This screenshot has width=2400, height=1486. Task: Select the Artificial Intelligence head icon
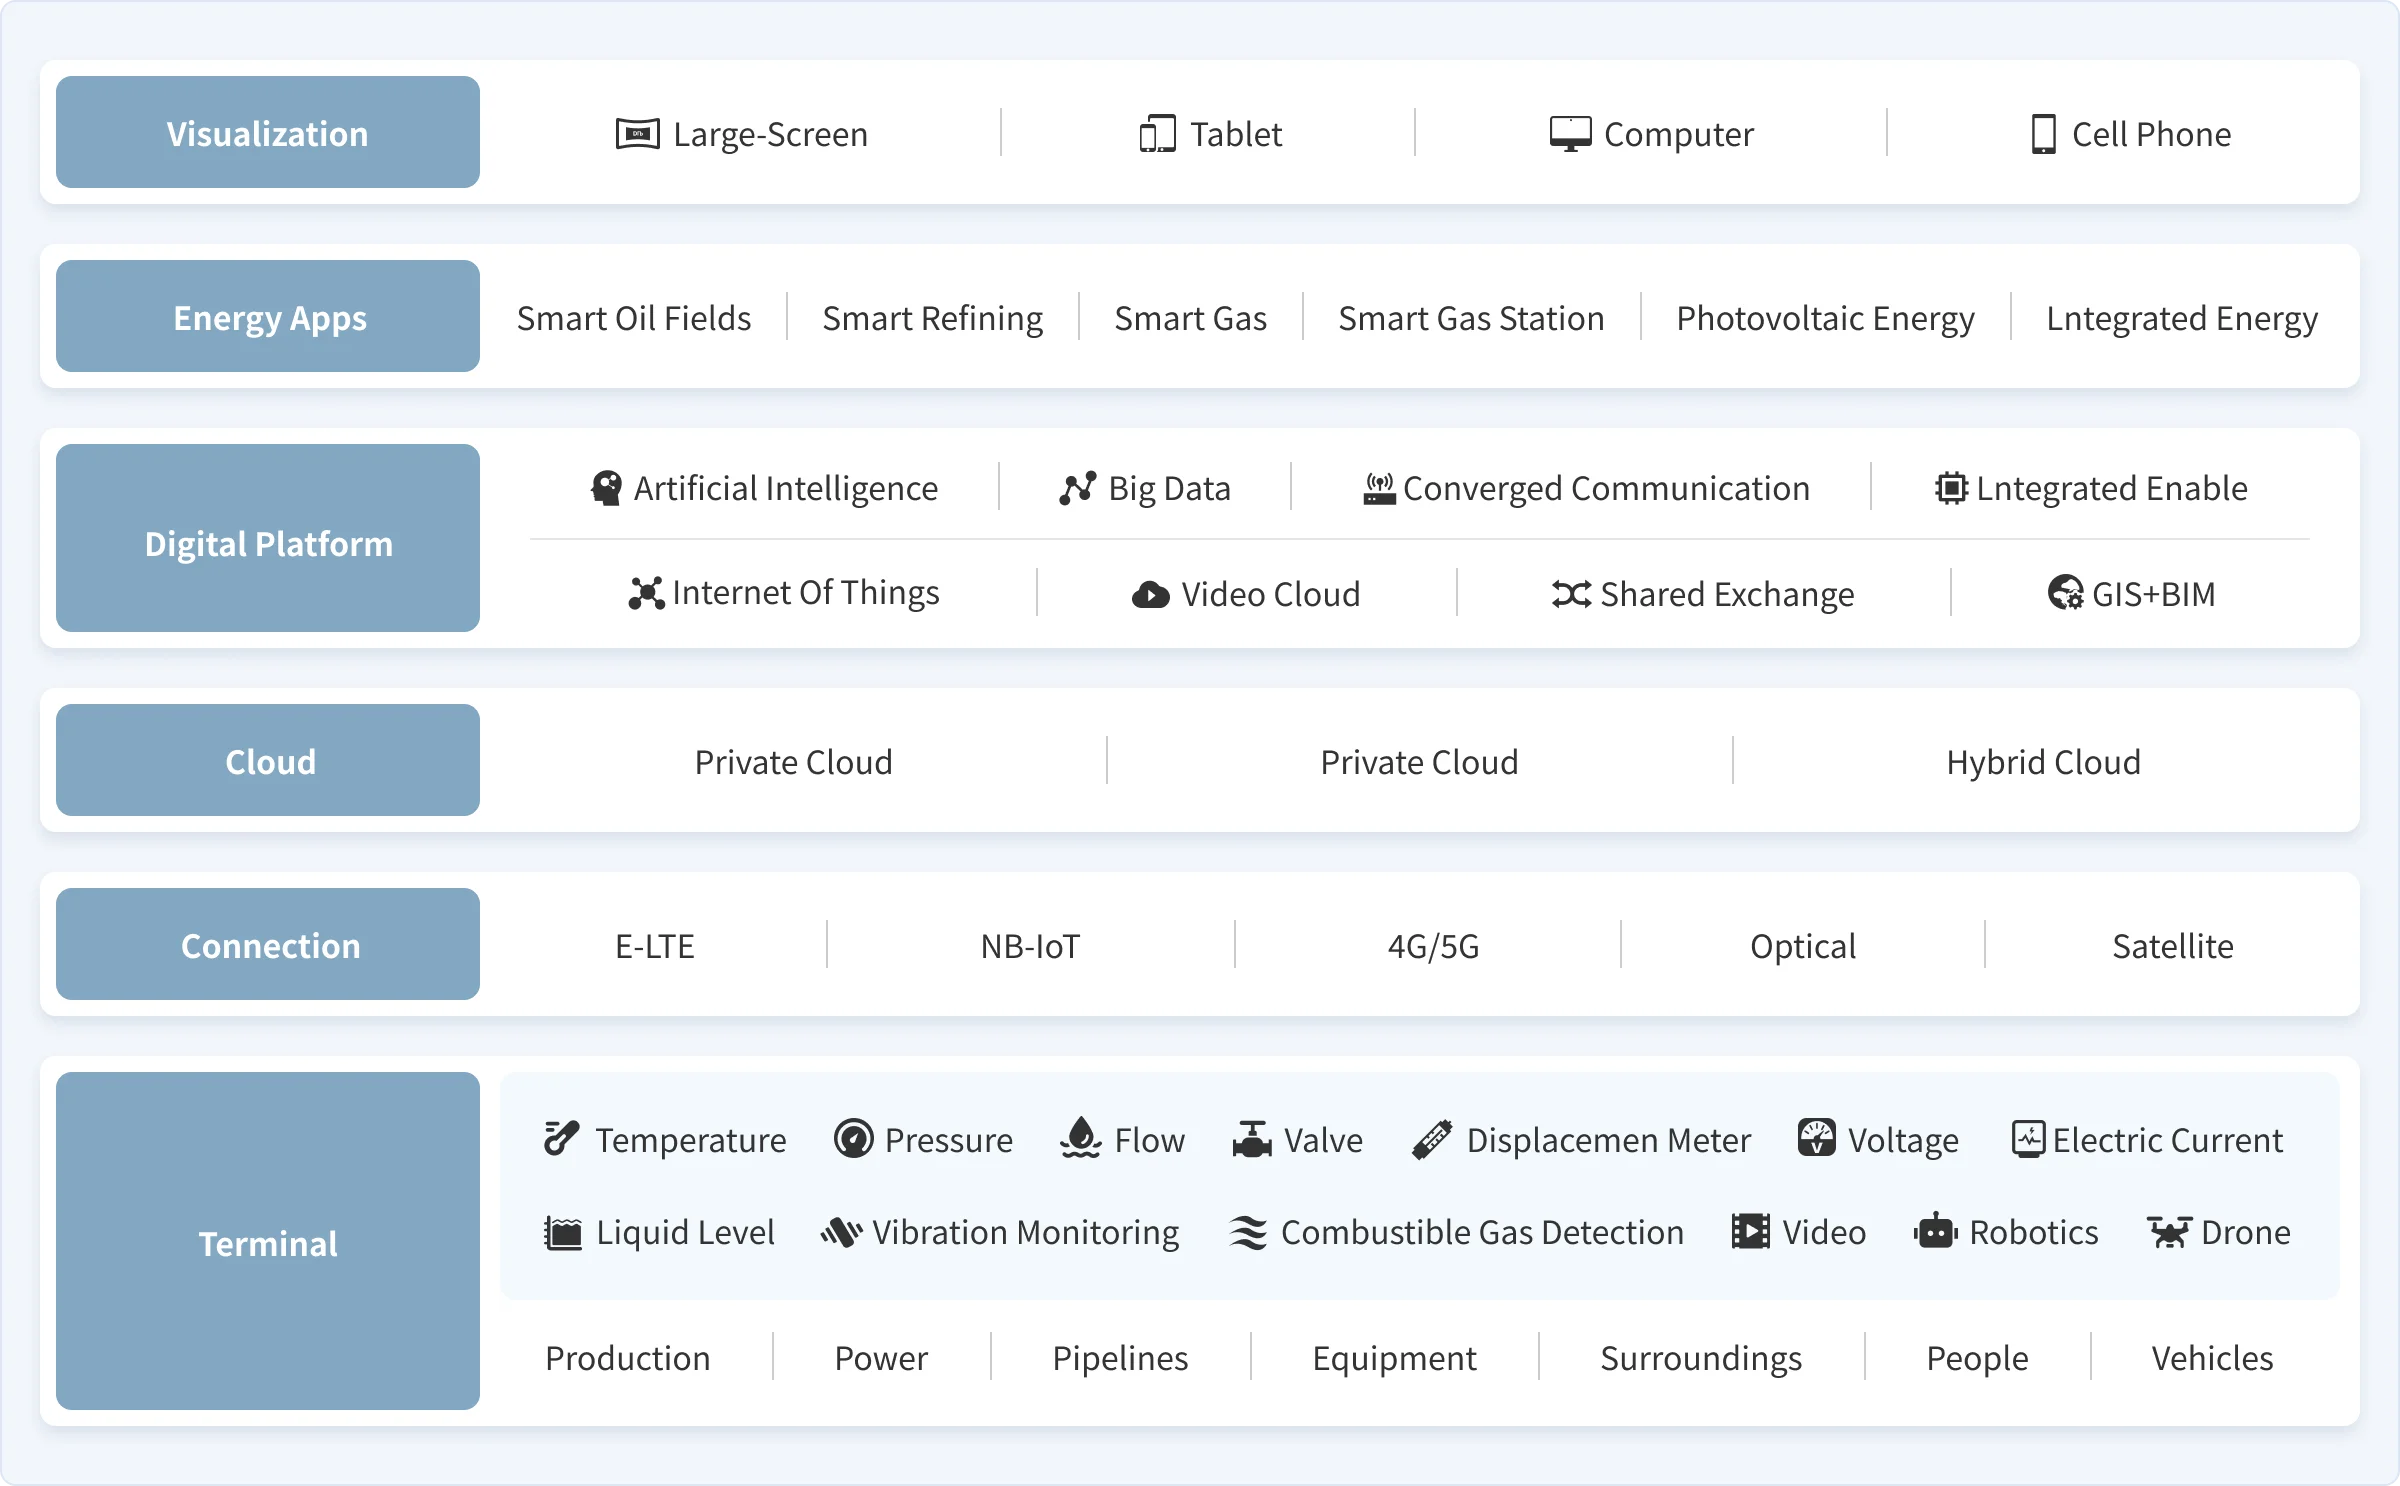click(x=606, y=488)
